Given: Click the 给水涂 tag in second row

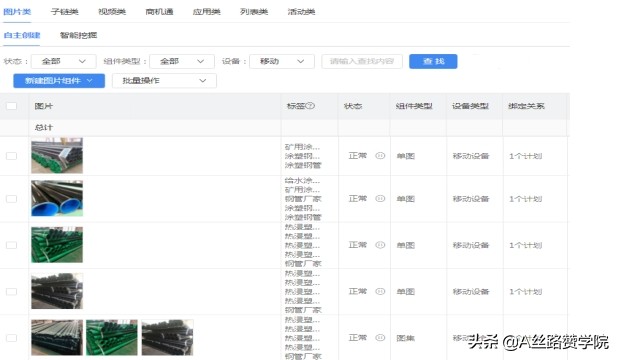Looking at the screenshot, I should (x=302, y=181).
